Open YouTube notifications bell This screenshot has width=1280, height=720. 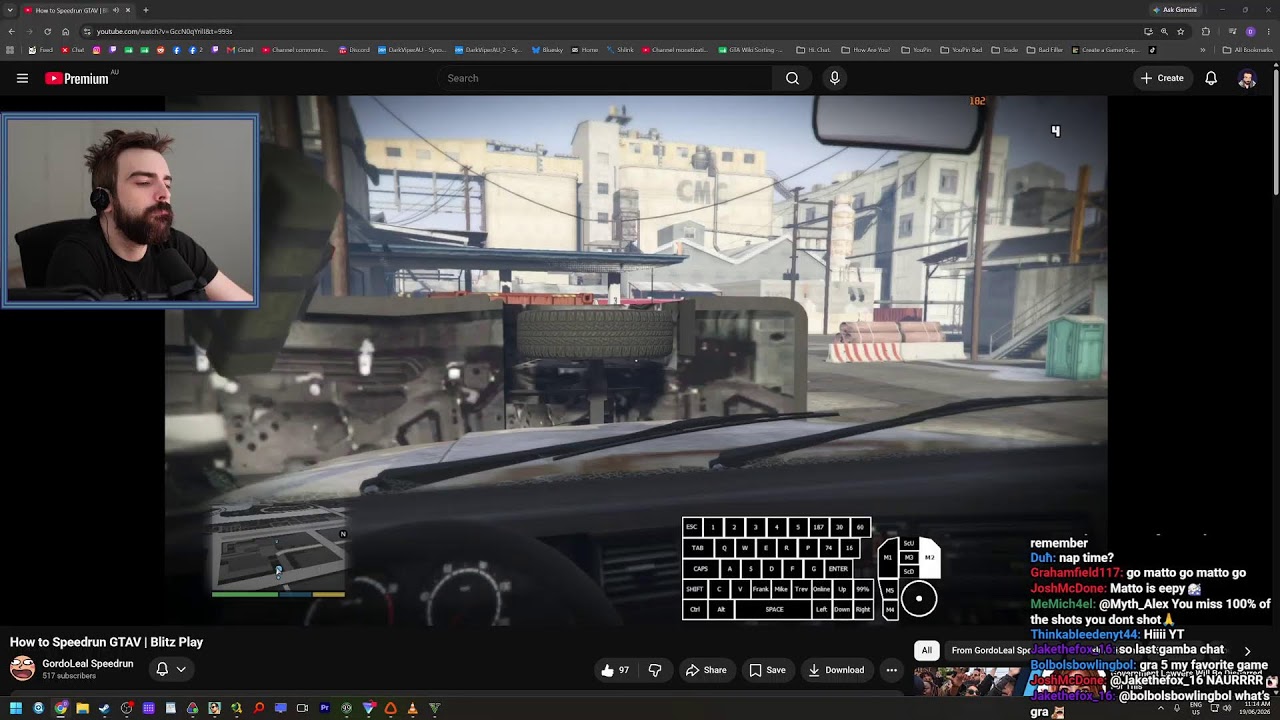1211,78
